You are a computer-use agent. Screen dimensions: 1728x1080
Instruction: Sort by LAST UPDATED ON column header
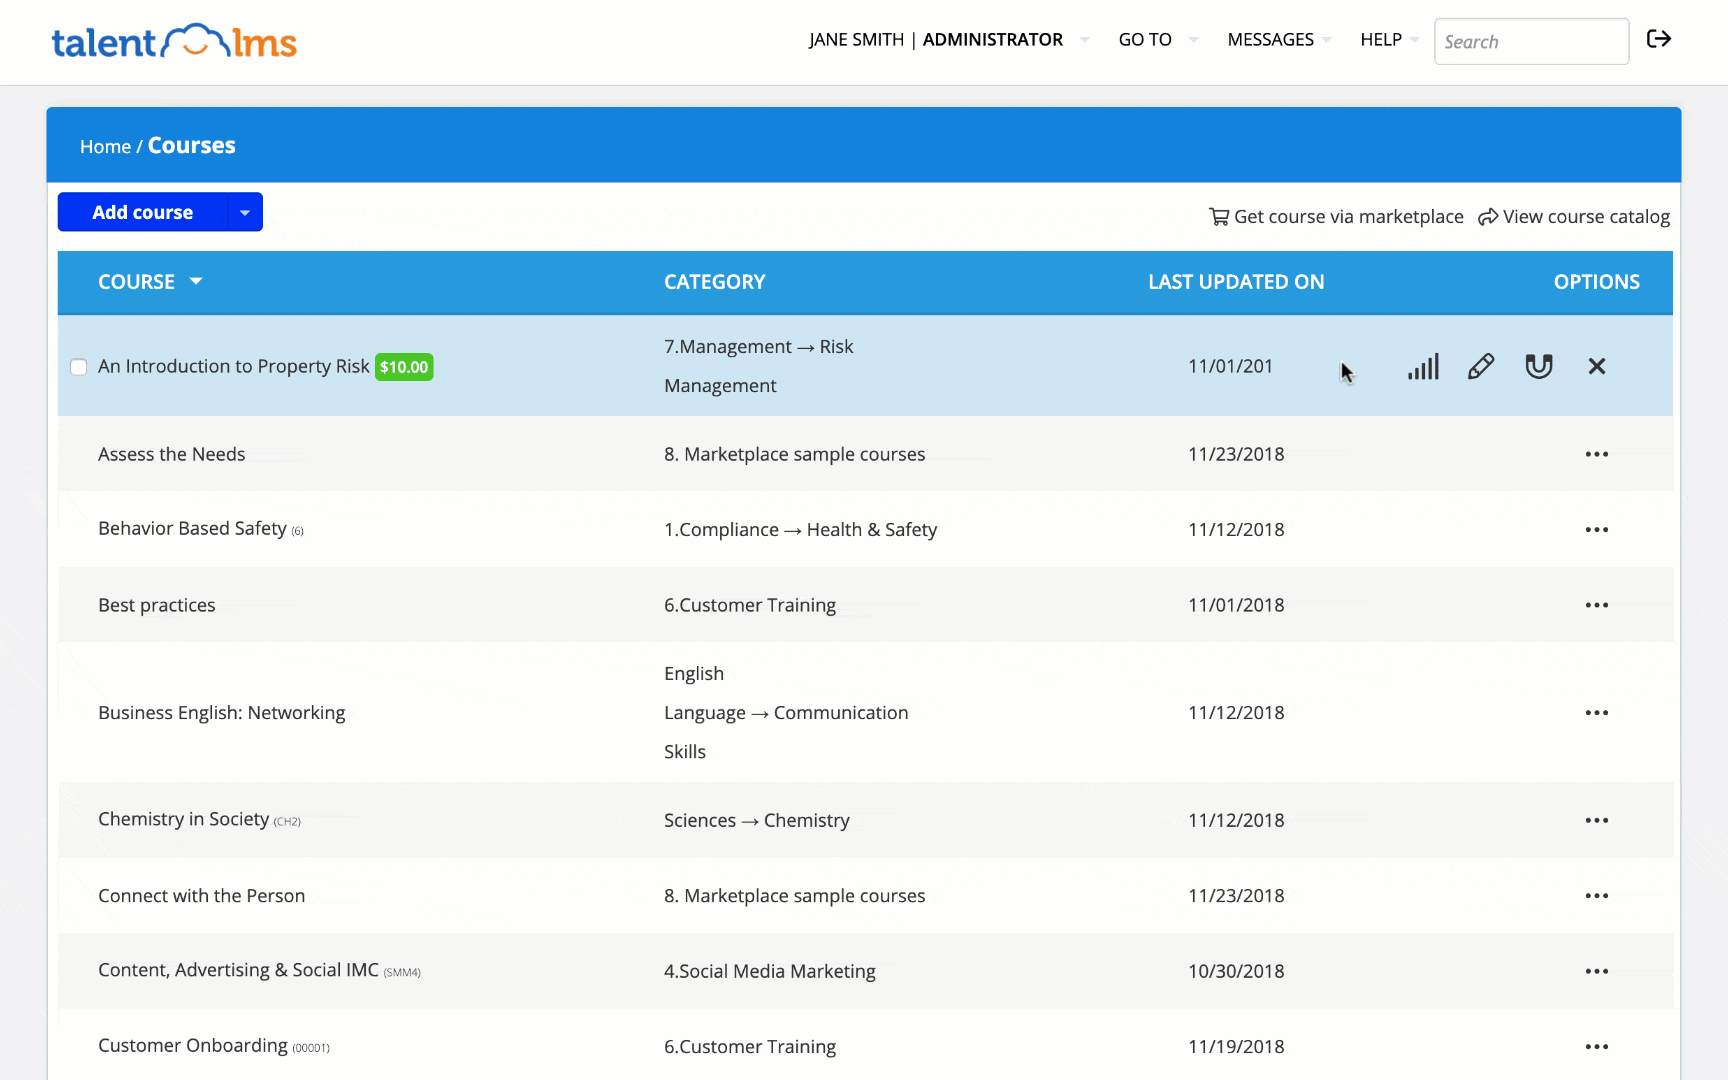point(1236,282)
